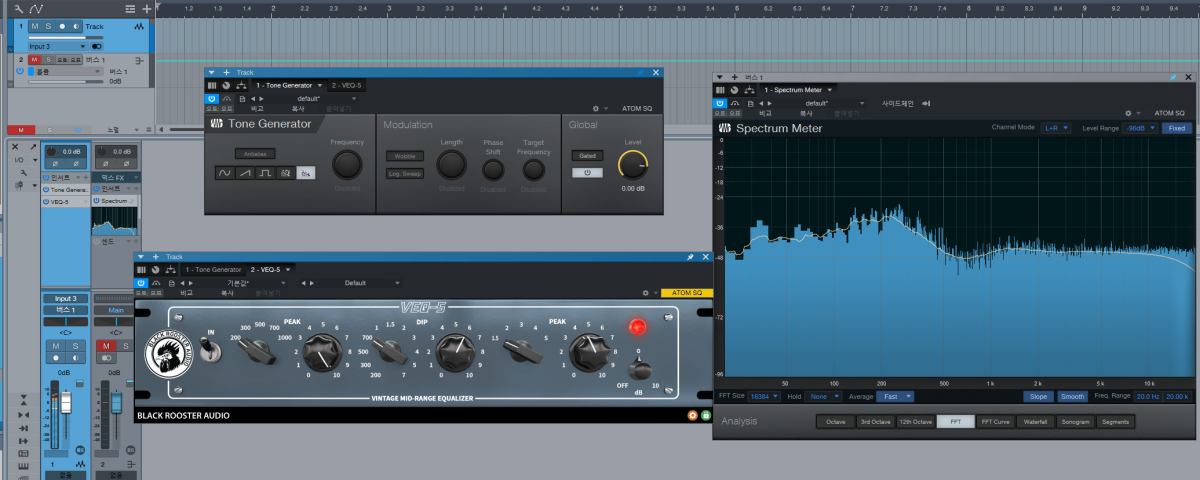Image resolution: width=1200 pixels, height=480 pixels.
Task: Open the gear settings in Spectrum Meter window
Action: [x=1129, y=113]
